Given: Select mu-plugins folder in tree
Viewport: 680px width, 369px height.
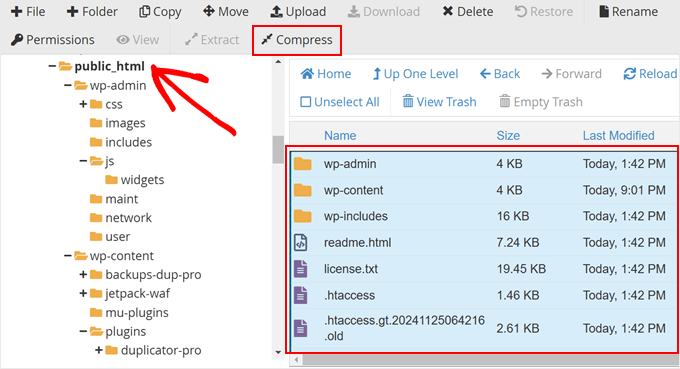Looking at the screenshot, I should click(137, 313).
